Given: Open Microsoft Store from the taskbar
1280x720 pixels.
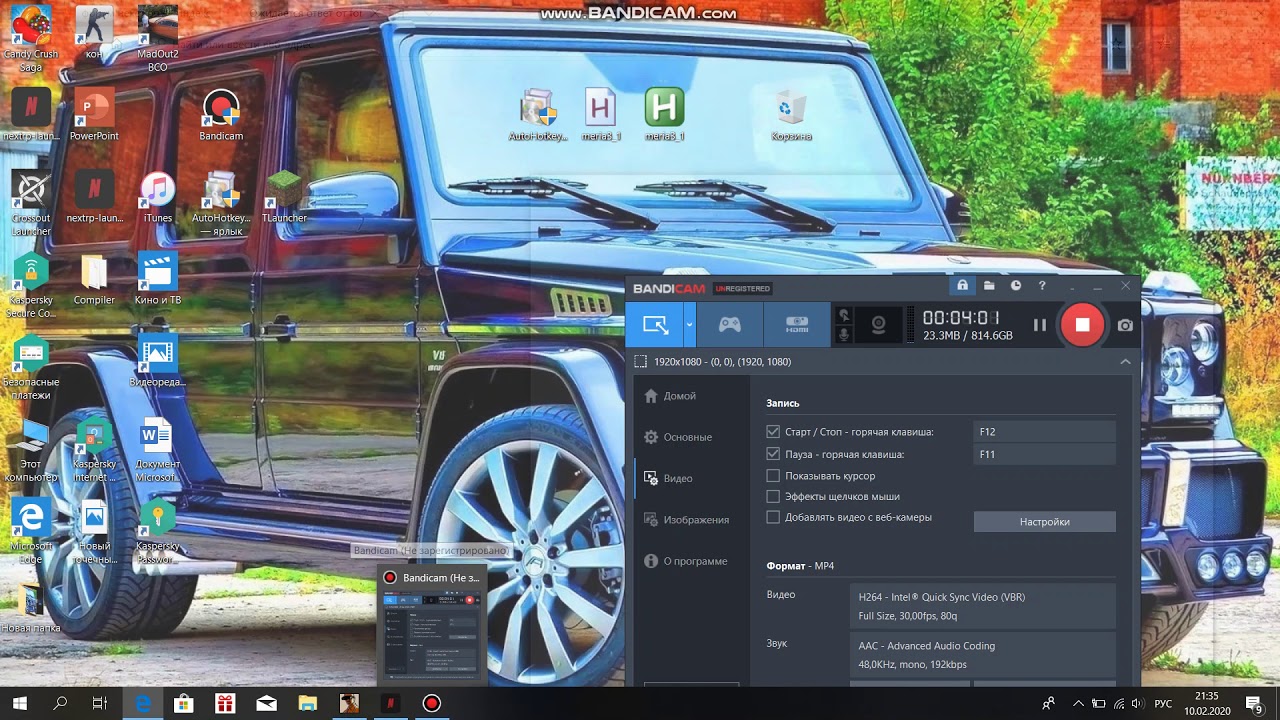Looking at the screenshot, I should tap(184, 704).
